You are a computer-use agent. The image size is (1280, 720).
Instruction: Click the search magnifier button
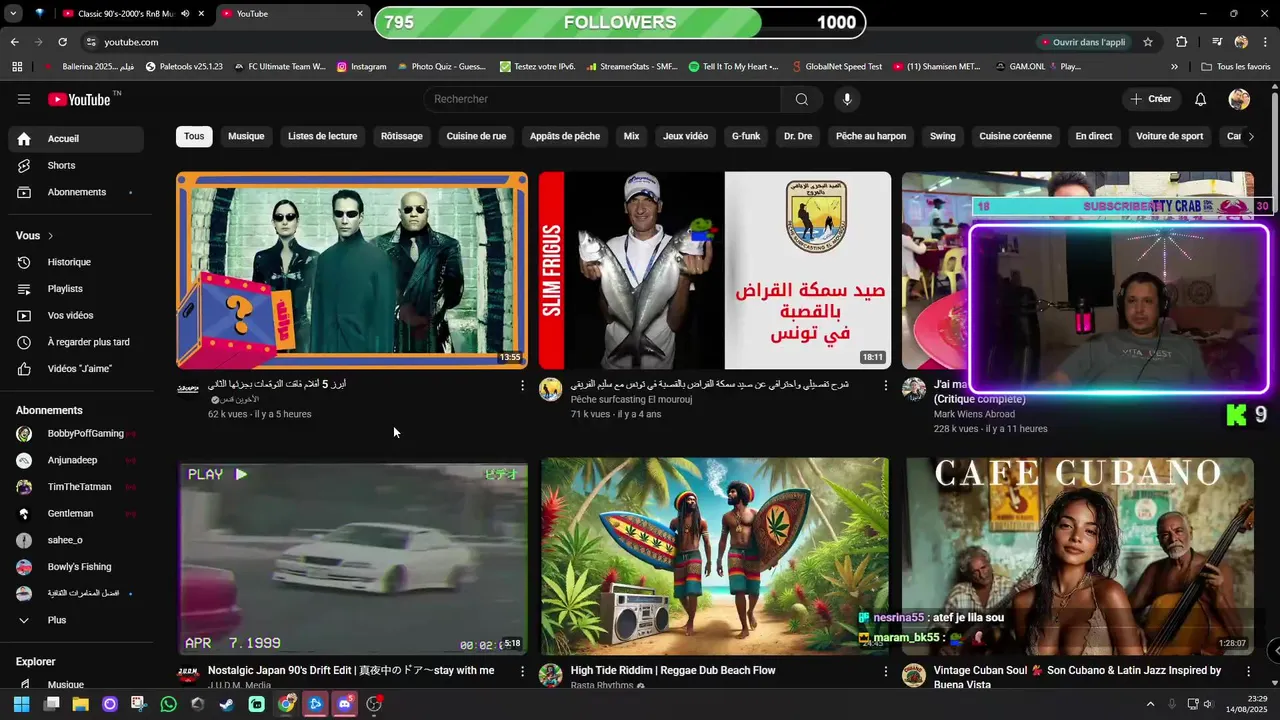[x=802, y=99]
